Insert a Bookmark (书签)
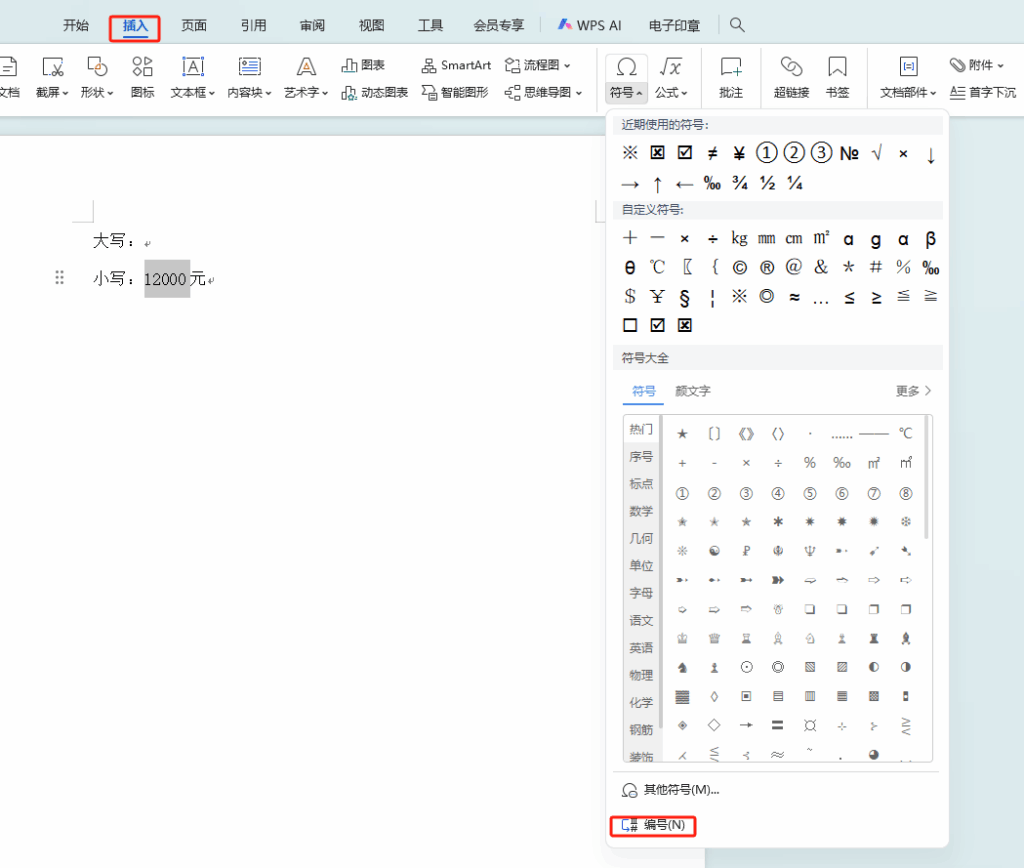The height and width of the screenshot is (868, 1024). pos(837,77)
